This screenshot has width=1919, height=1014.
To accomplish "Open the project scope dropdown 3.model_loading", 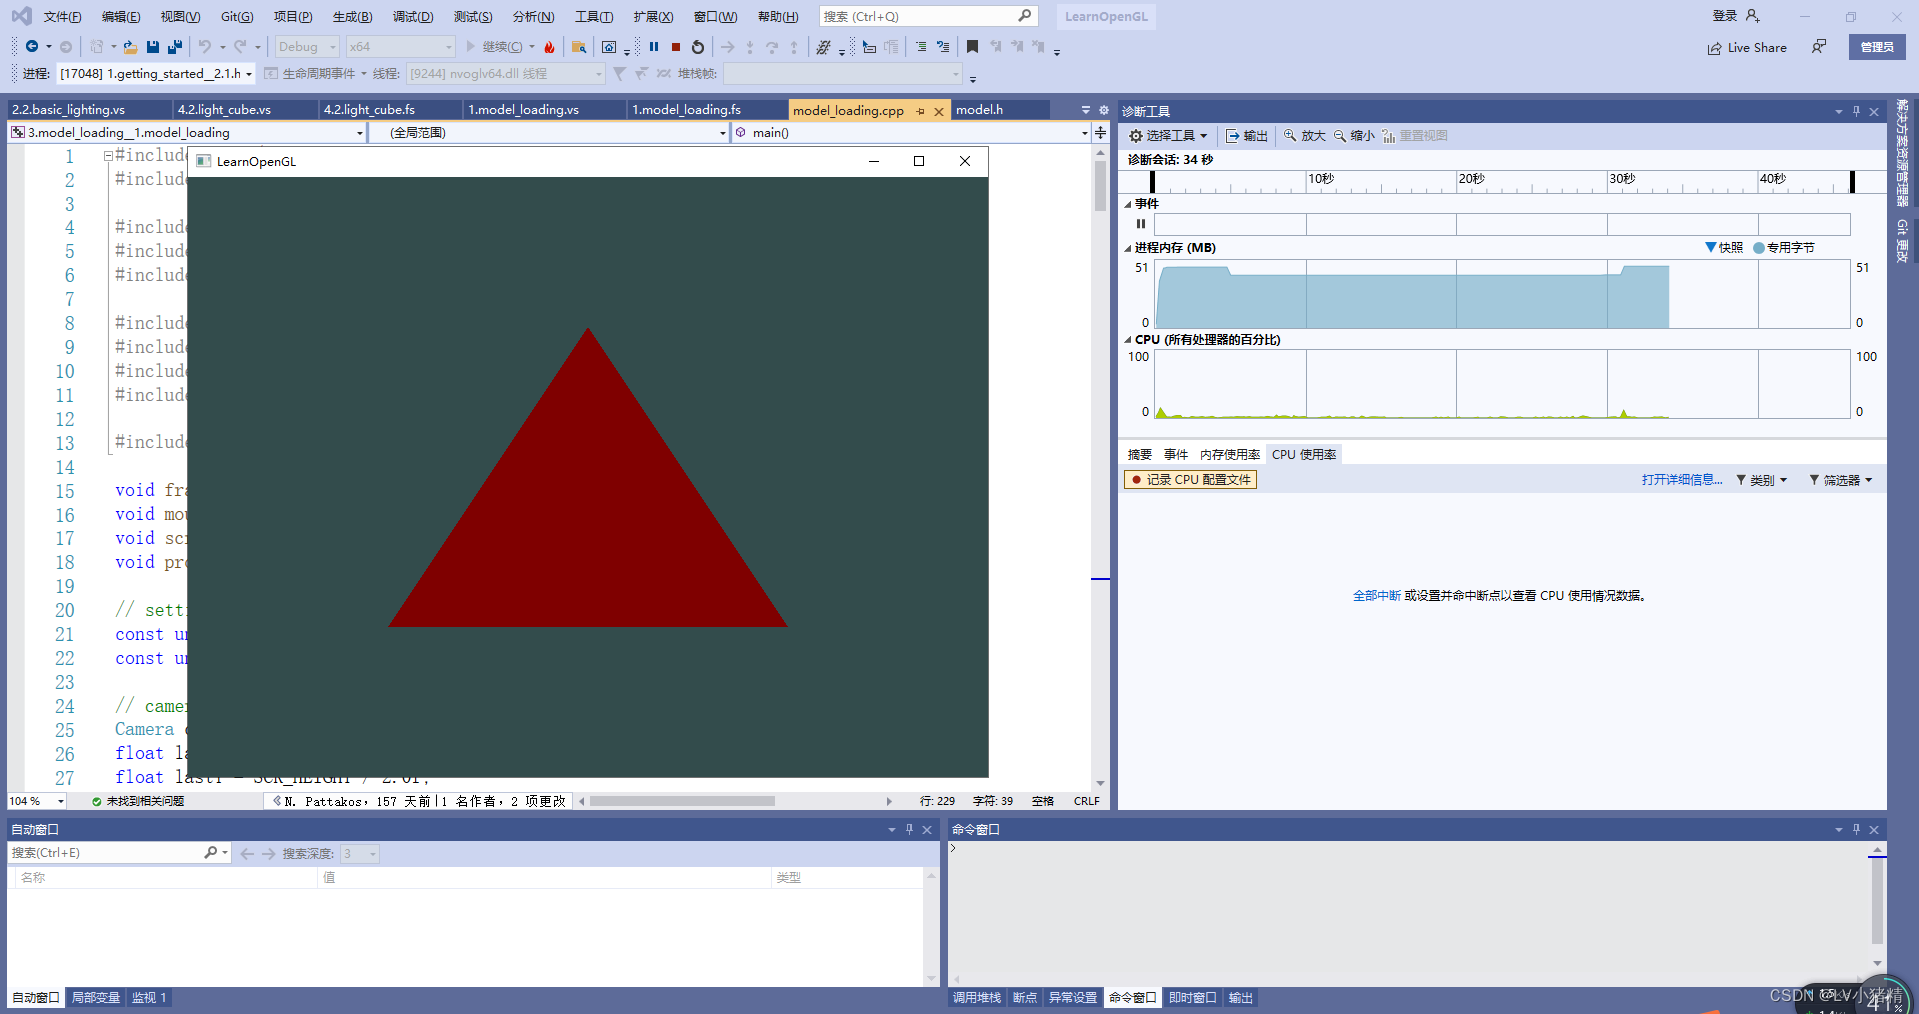I will [x=187, y=132].
